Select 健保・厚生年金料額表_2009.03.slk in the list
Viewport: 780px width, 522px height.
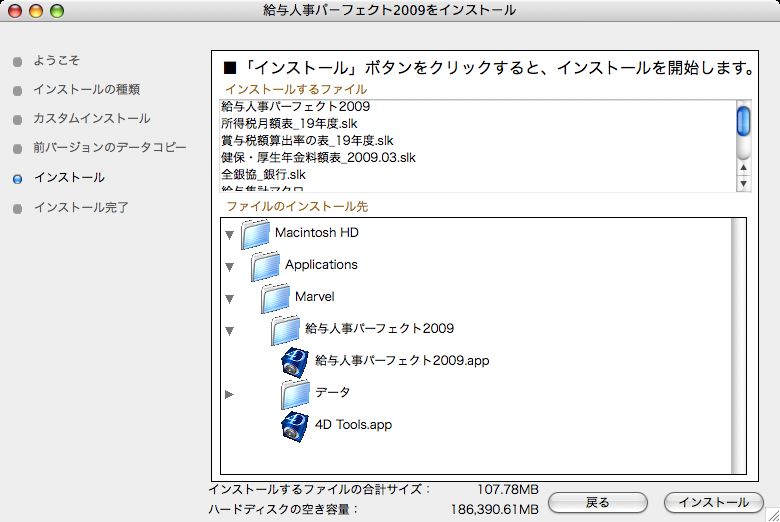click(318, 157)
